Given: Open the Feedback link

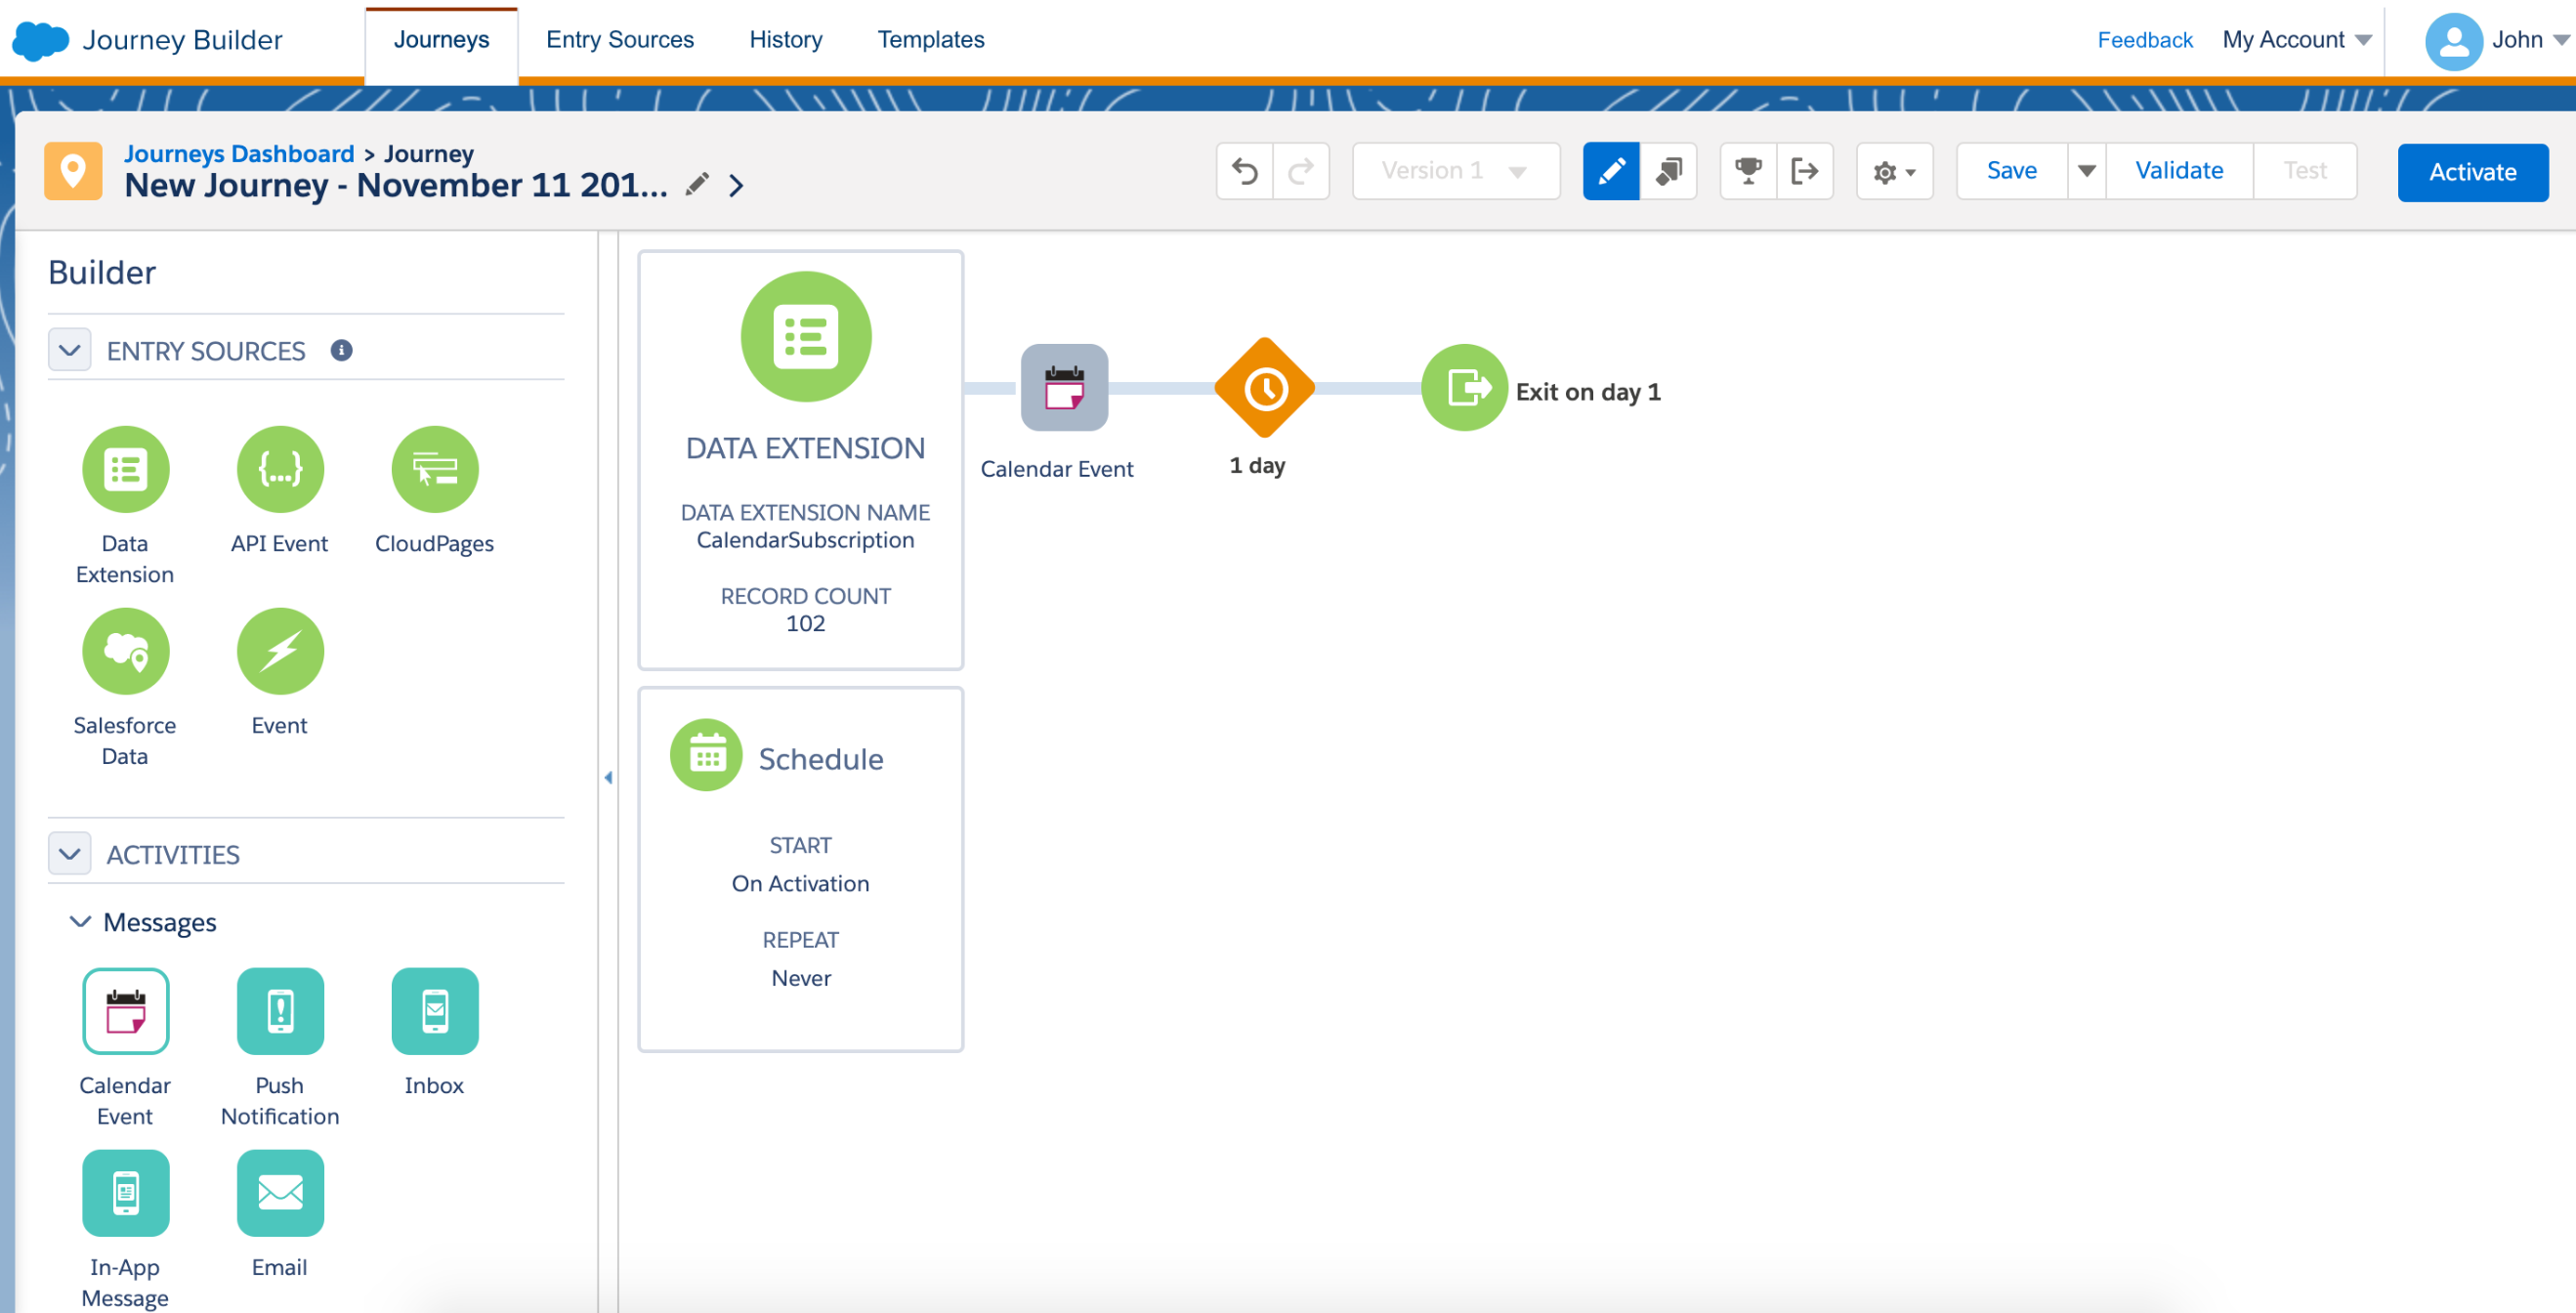Looking at the screenshot, I should pyautogui.click(x=2144, y=40).
